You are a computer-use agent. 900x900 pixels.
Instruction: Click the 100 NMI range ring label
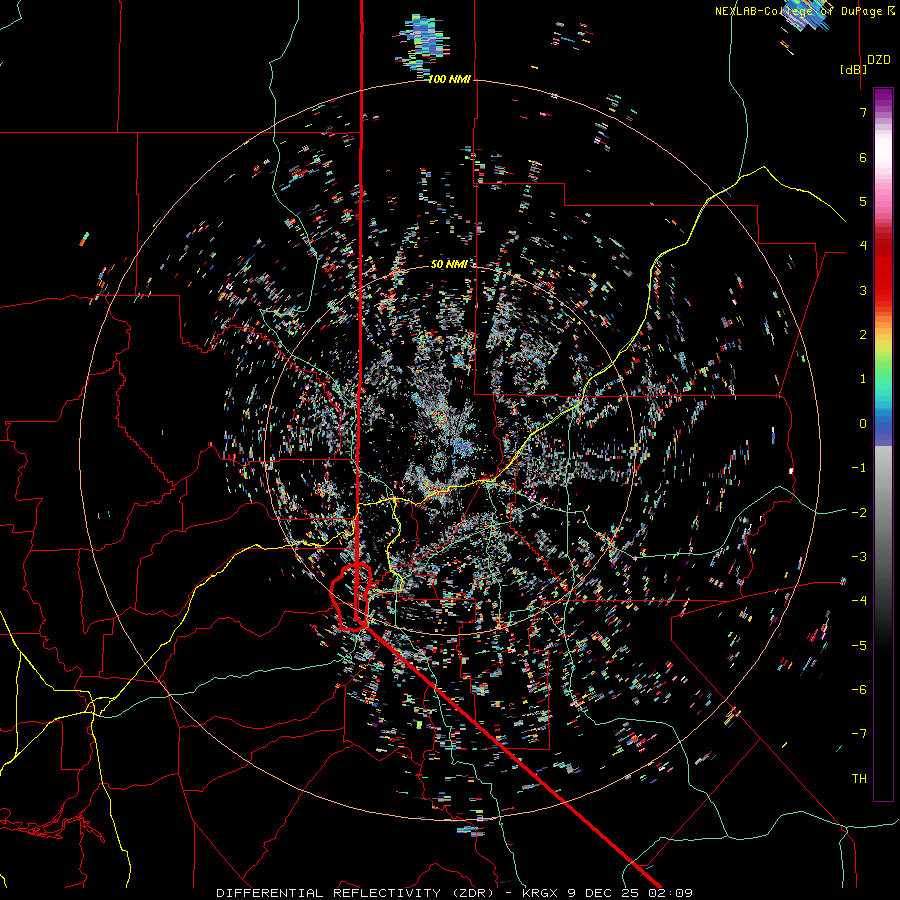tap(449, 79)
